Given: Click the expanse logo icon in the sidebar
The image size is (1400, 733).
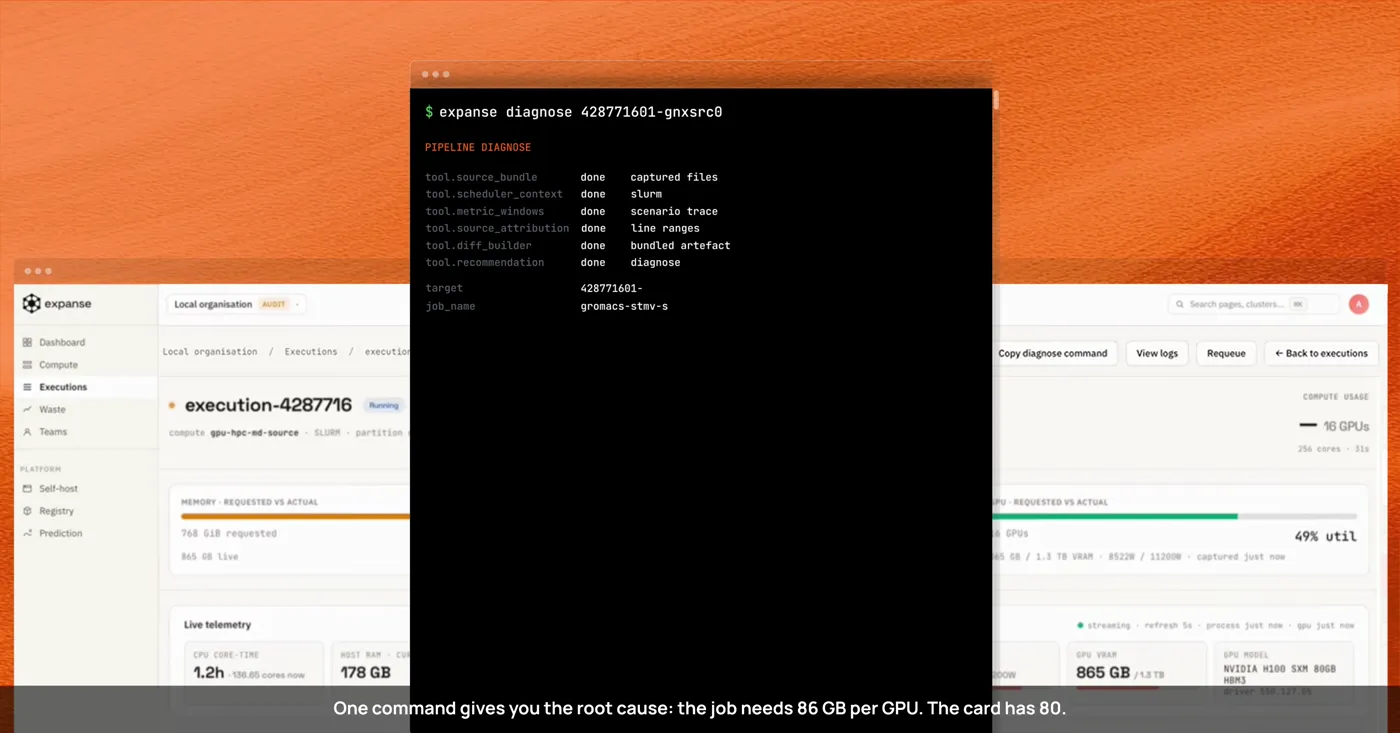Looking at the screenshot, I should (x=32, y=303).
